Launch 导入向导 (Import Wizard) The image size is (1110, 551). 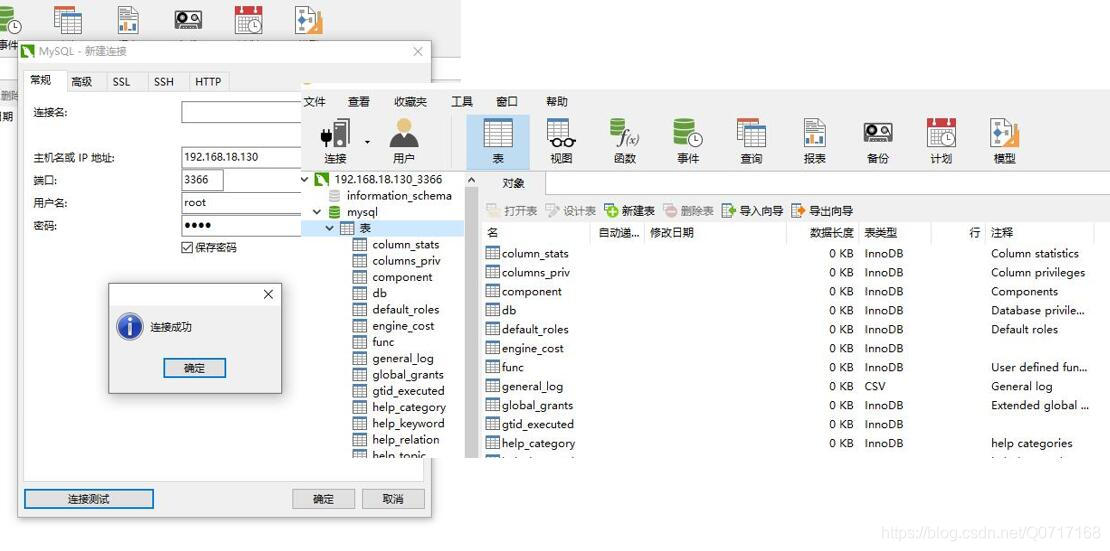[753, 210]
